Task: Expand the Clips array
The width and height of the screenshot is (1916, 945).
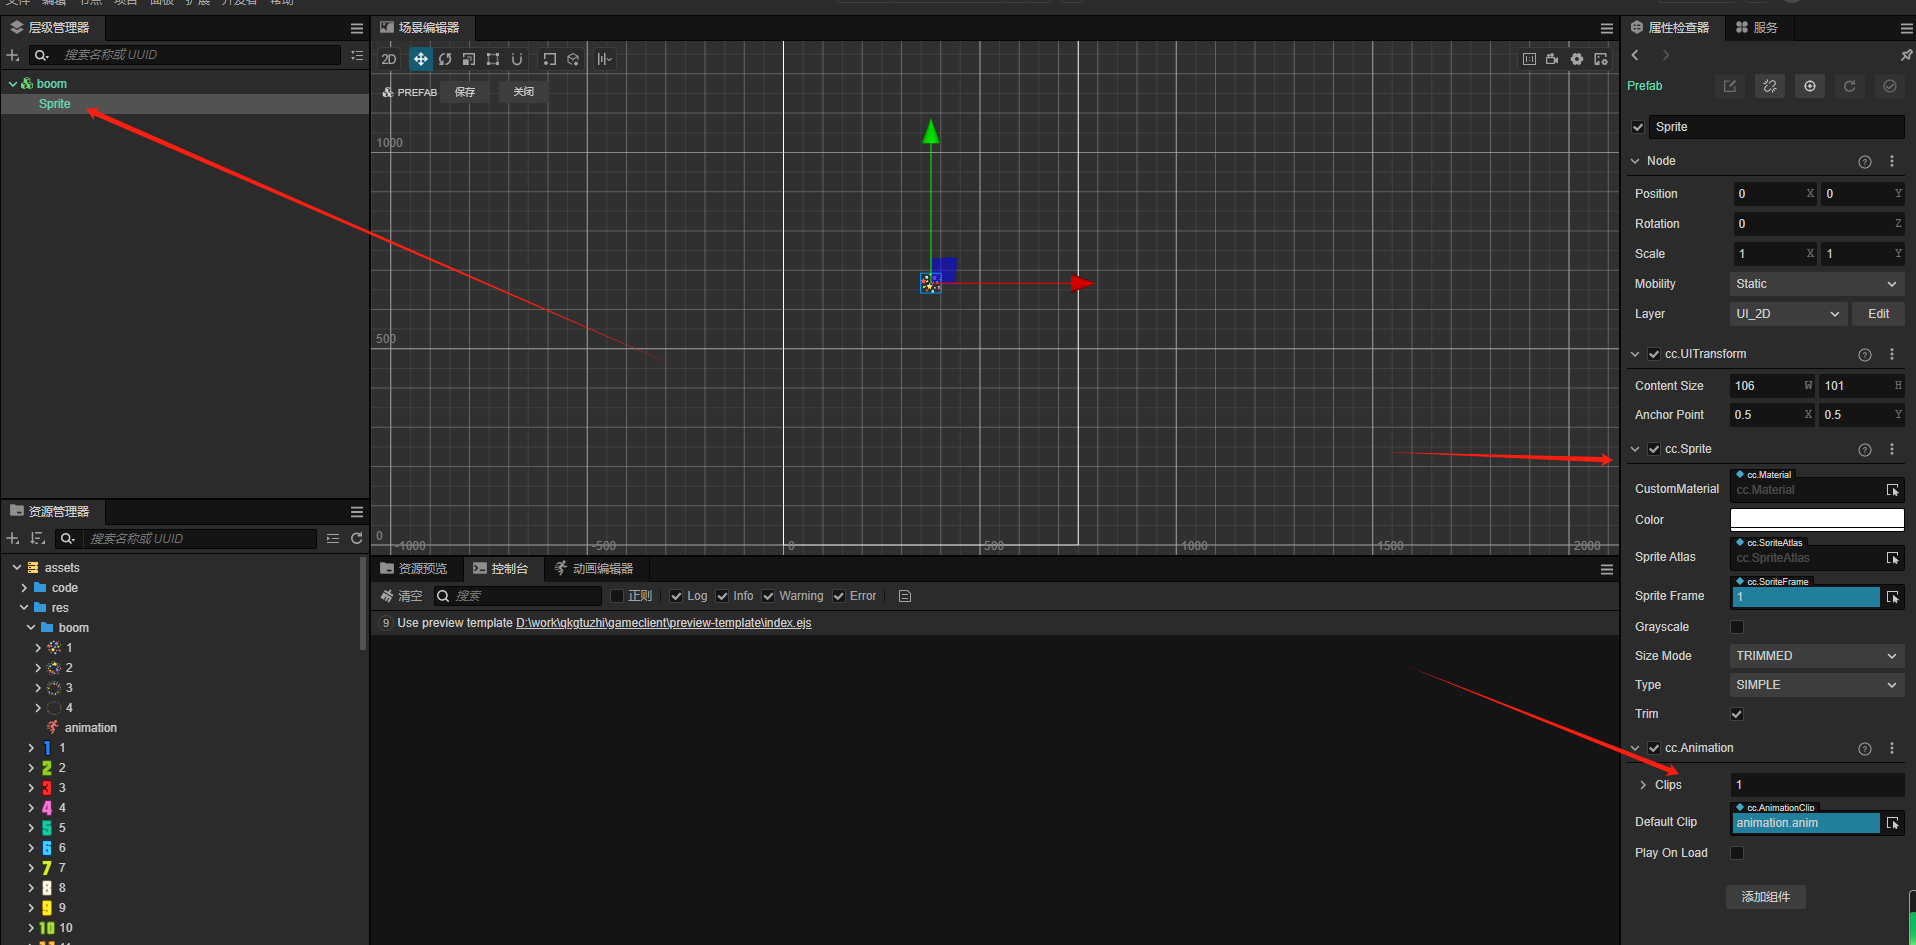Action: 1643,785
